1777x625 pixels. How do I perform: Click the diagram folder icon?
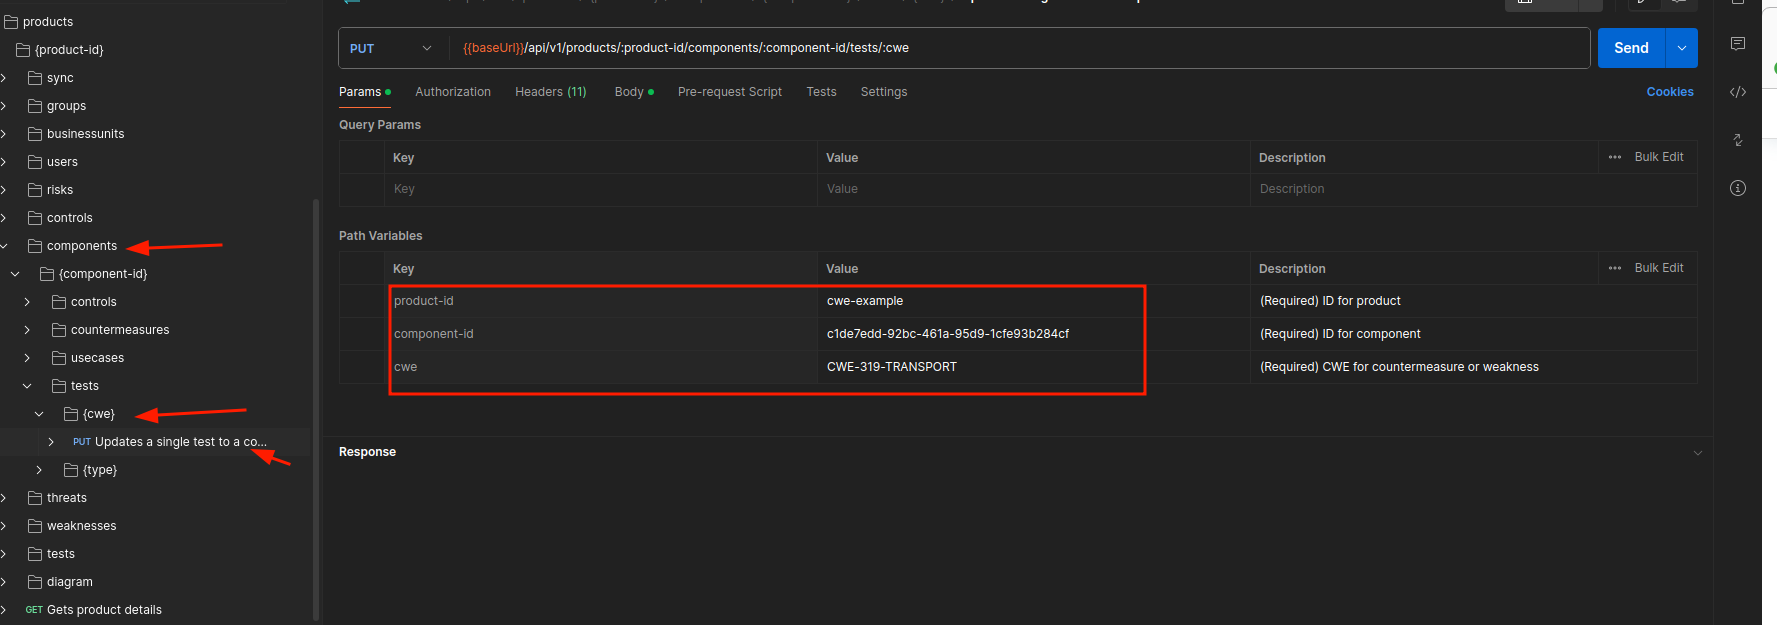point(35,581)
